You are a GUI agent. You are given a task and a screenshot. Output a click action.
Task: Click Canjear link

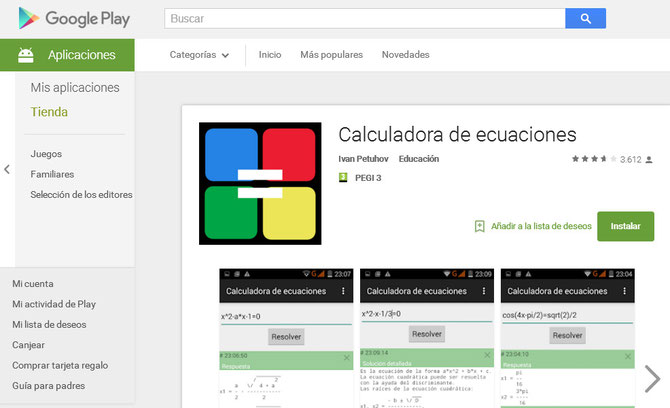[x=28, y=345]
